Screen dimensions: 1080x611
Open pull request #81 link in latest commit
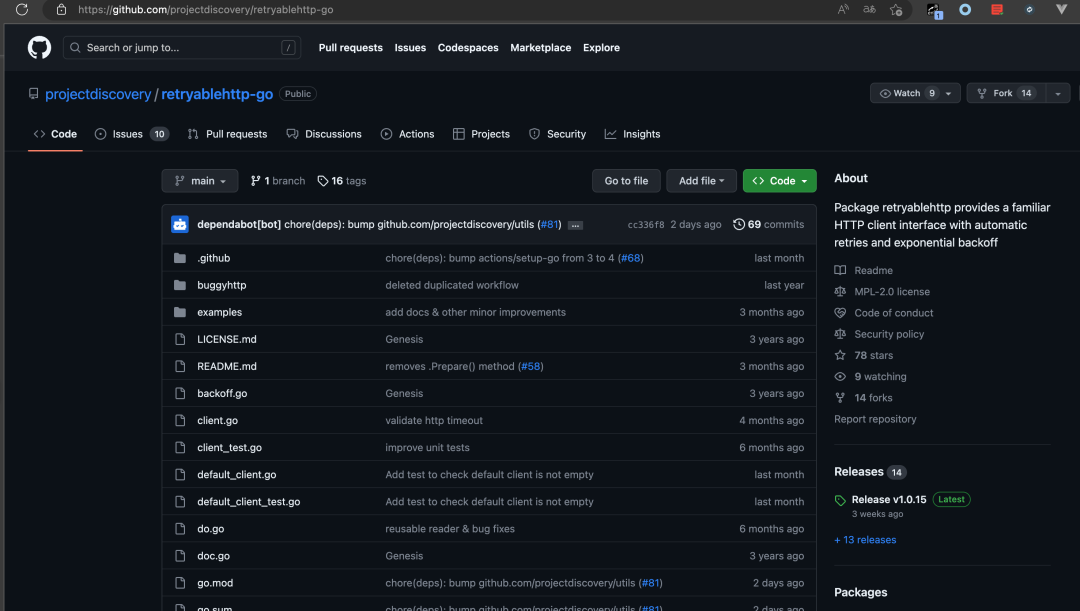coord(550,225)
